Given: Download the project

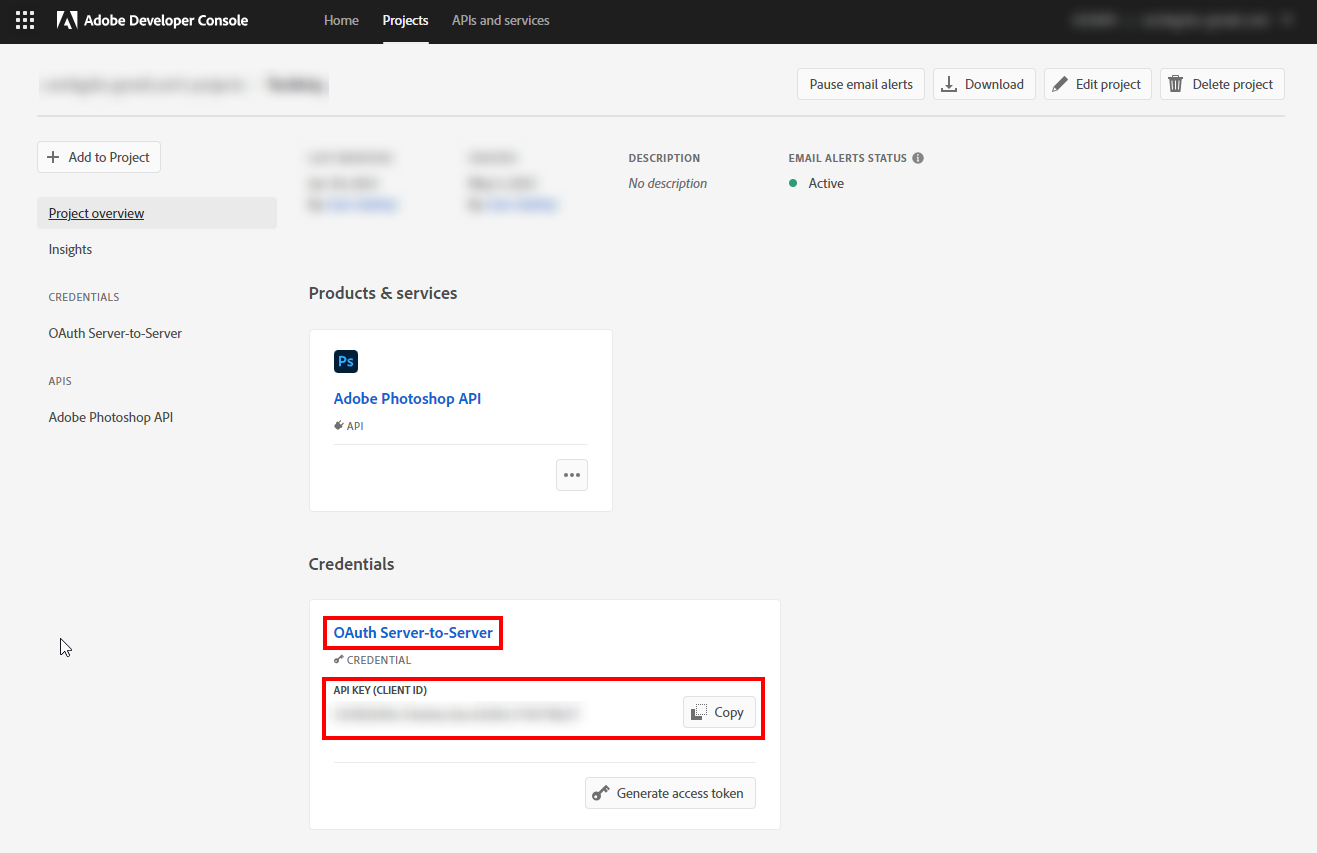Looking at the screenshot, I should coord(984,84).
